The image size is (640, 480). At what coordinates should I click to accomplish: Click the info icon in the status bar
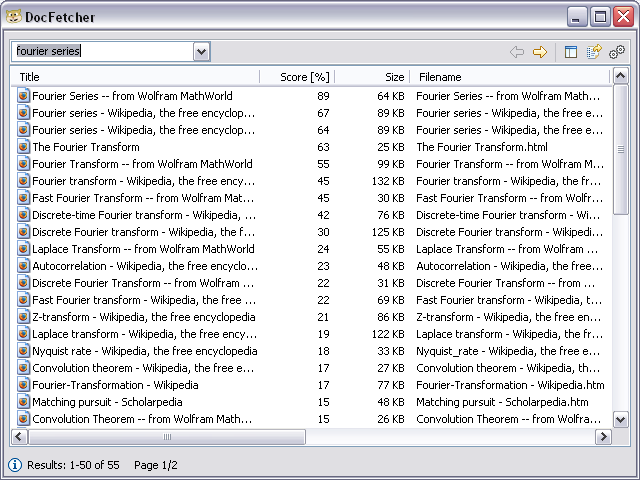click(x=15, y=465)
